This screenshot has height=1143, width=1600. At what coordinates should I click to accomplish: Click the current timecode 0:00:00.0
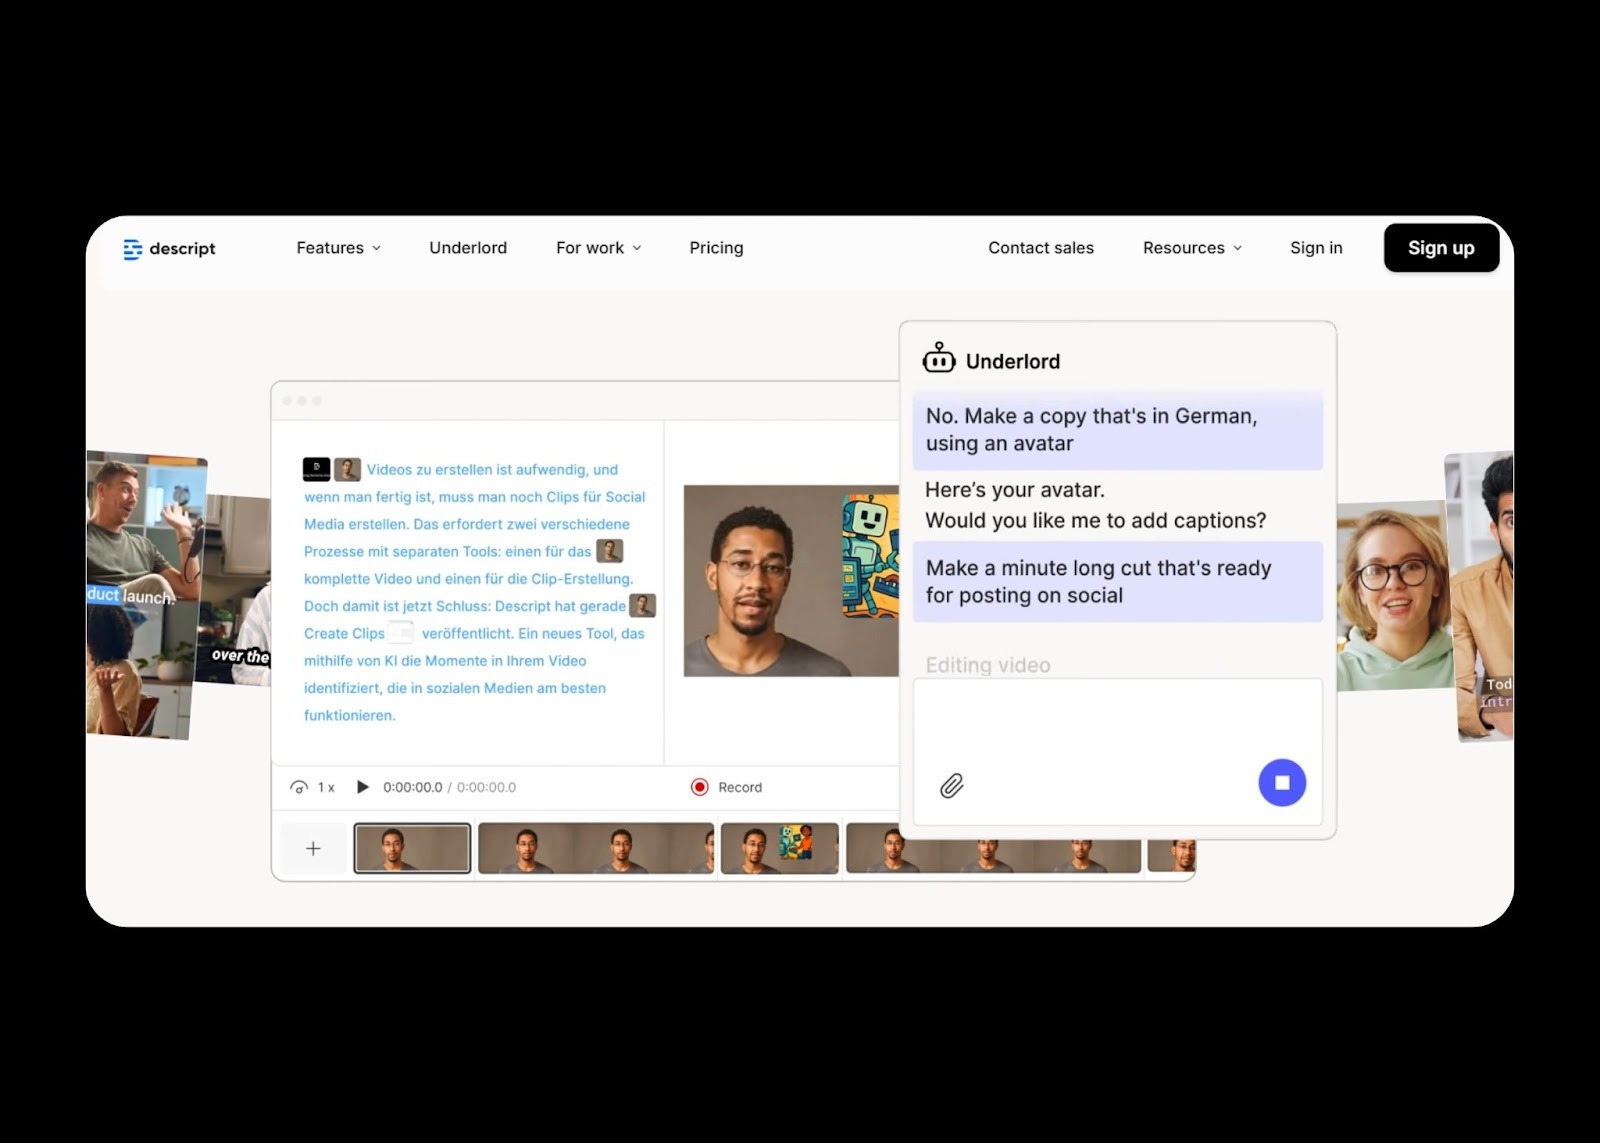[x=412, y=787]
